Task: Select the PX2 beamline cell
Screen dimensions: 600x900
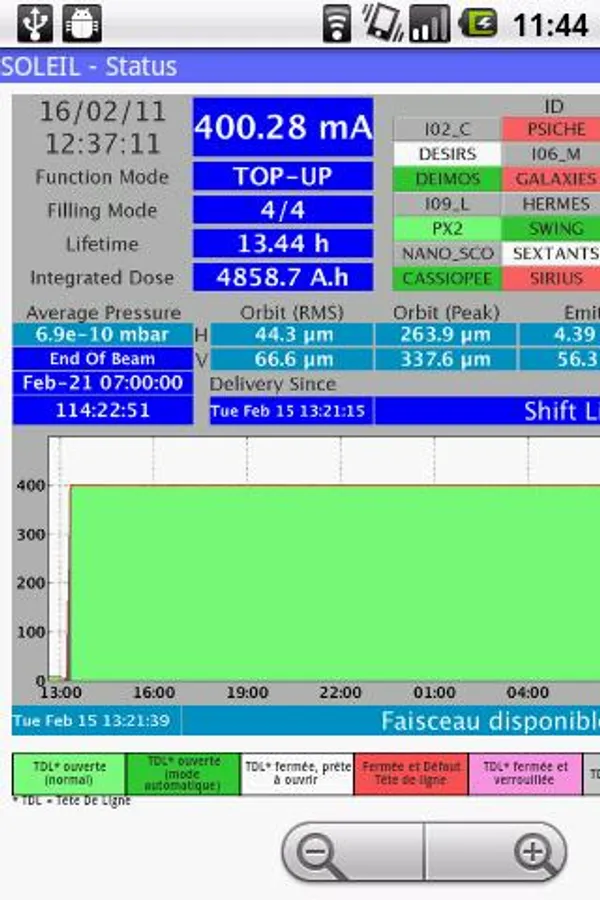Action: pyautogui.click(x=447, y=228)
